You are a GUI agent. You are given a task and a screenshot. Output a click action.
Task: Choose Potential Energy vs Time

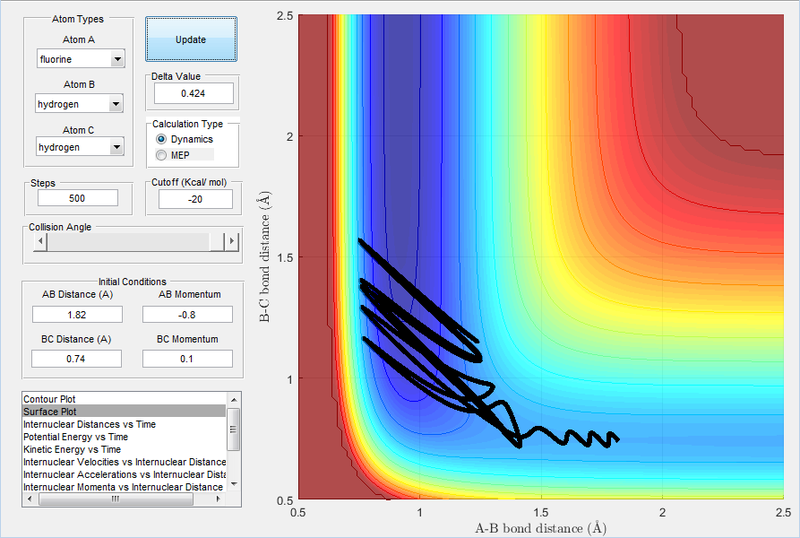click(124, 437)
